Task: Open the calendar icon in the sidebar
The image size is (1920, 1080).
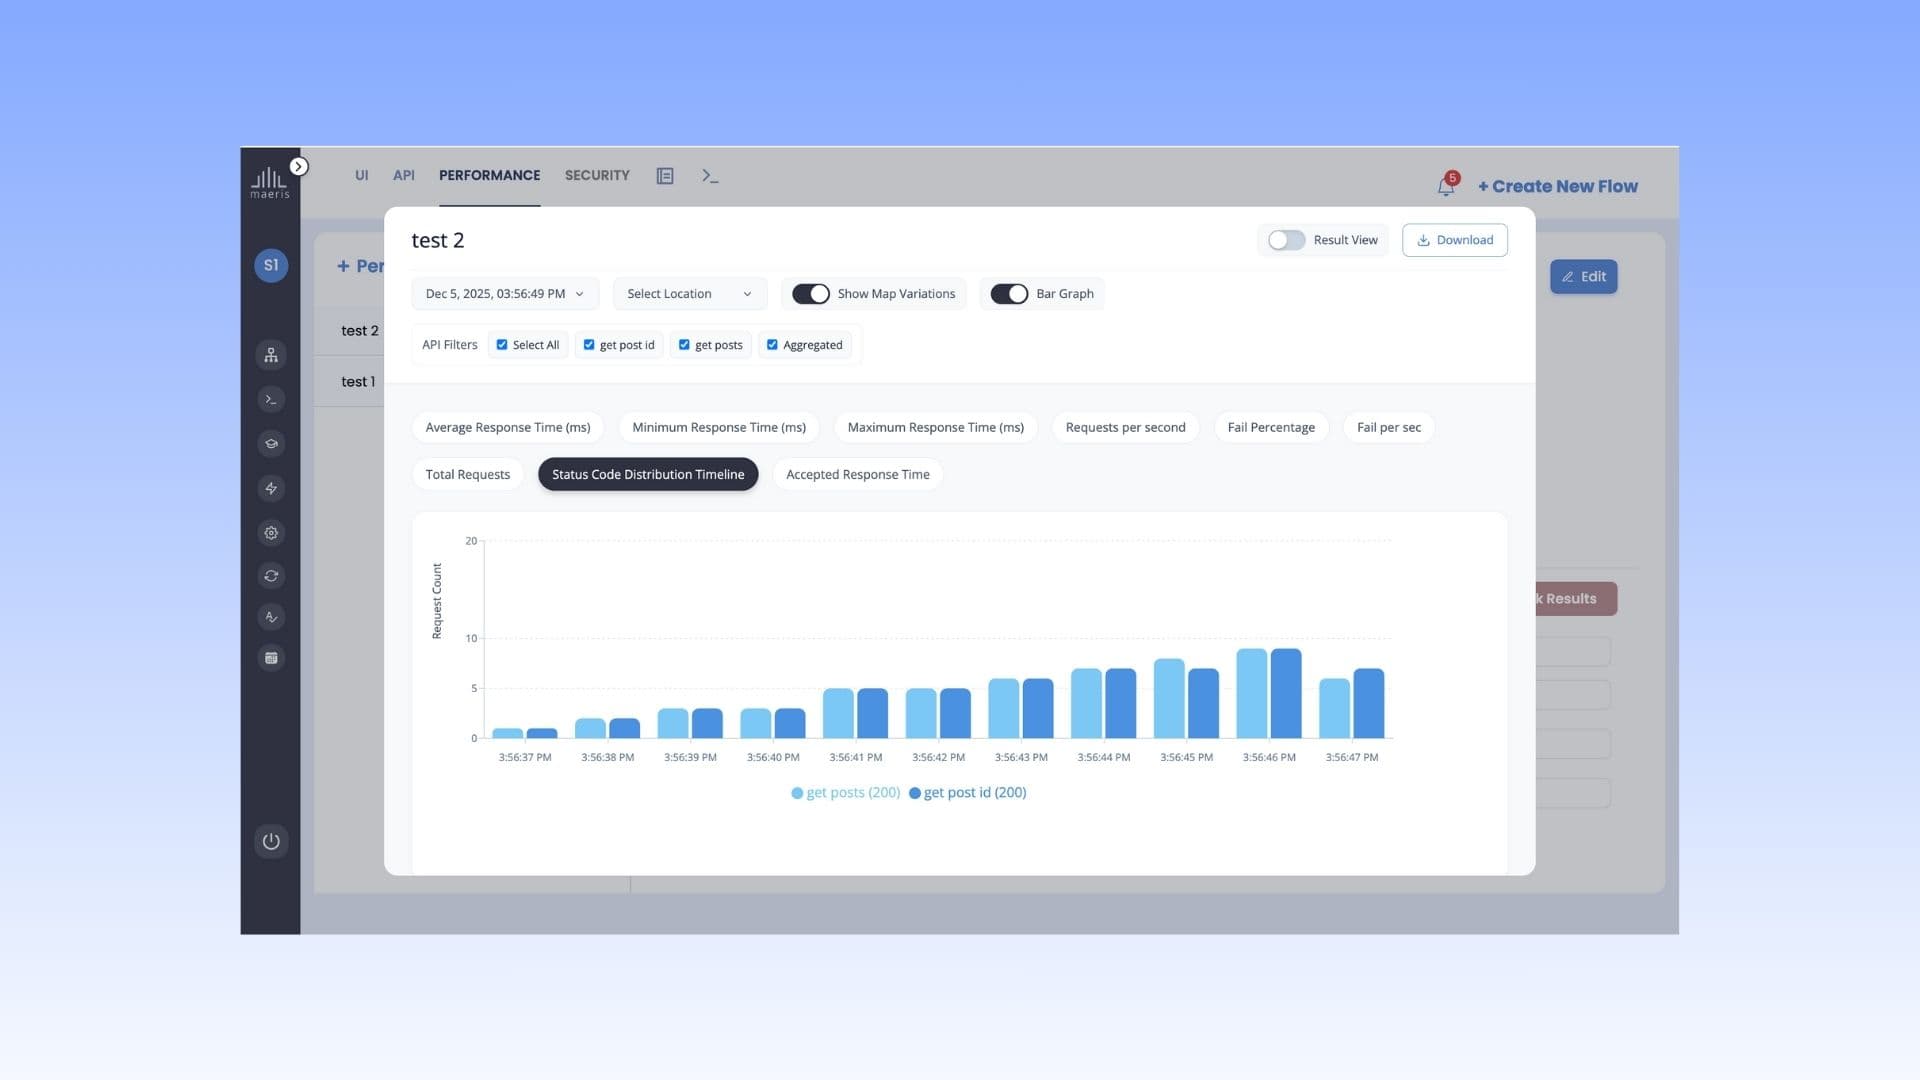Action: click(x=271, y=657)
